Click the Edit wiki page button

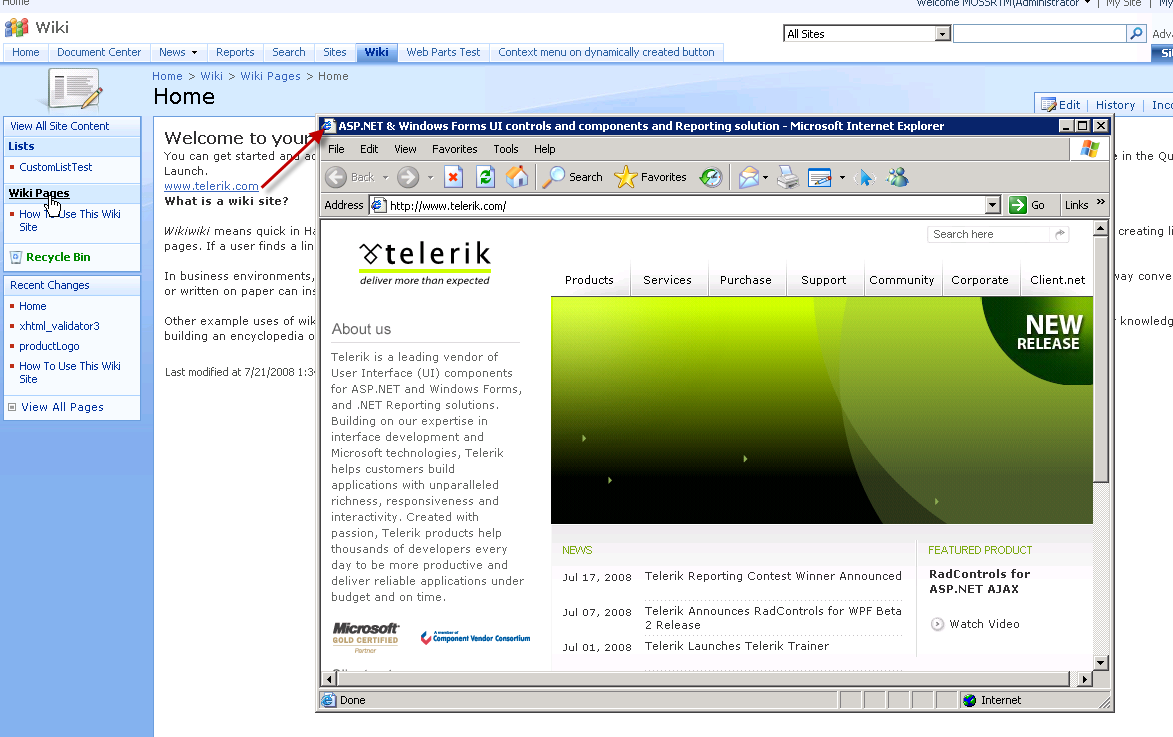(x=1061, y=105)
